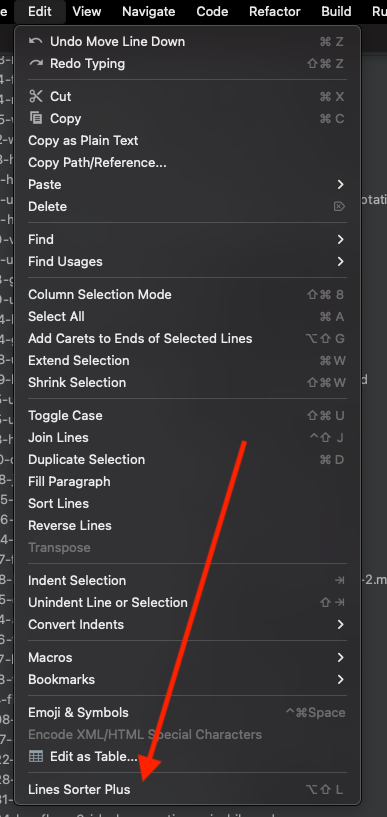Click the Copy pages icon
The image size is (387, 817).
(x=36, y=118)
